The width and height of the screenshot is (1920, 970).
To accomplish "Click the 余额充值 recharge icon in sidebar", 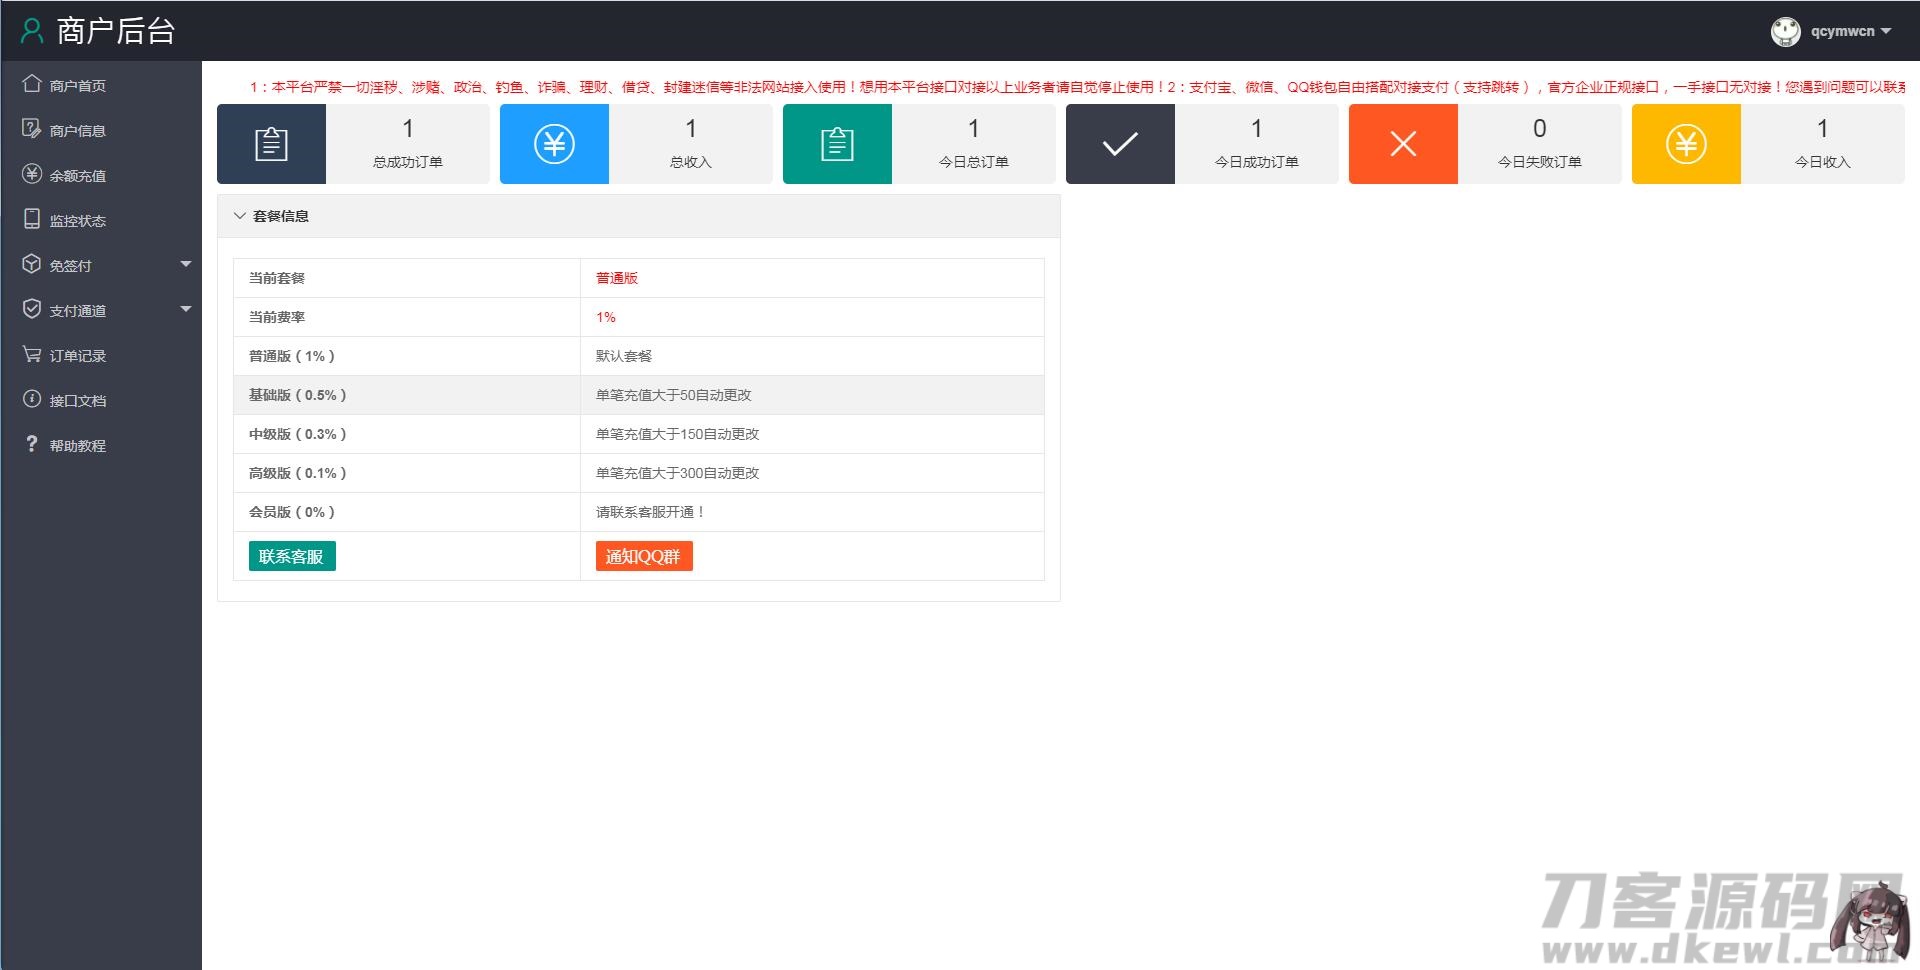I will [31, 174].
